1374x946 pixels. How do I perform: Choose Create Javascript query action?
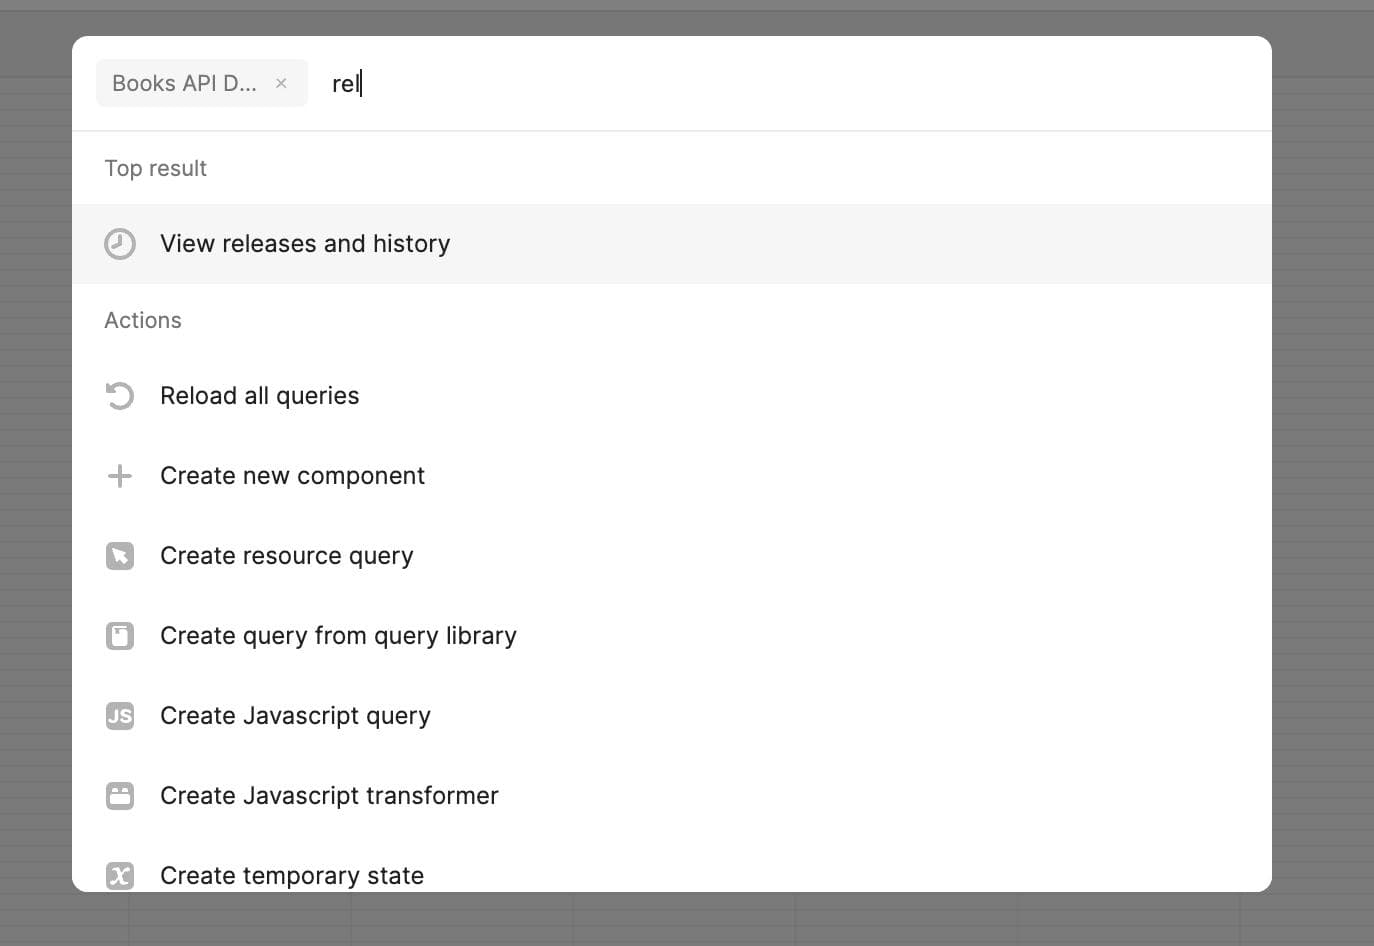295,716
